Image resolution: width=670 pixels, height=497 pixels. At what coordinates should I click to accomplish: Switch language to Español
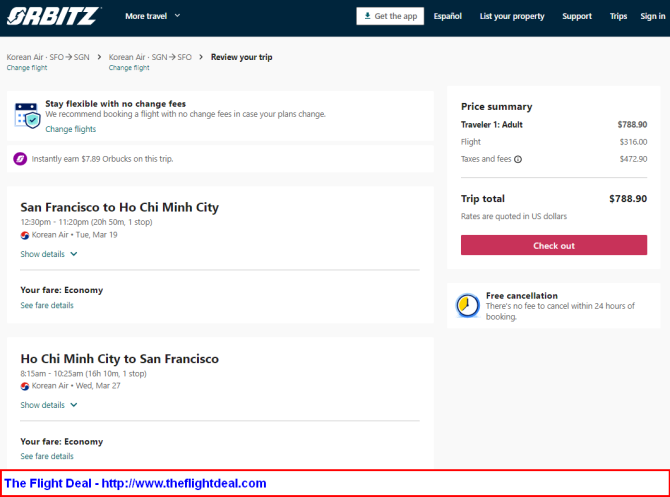tap(447, 16)
